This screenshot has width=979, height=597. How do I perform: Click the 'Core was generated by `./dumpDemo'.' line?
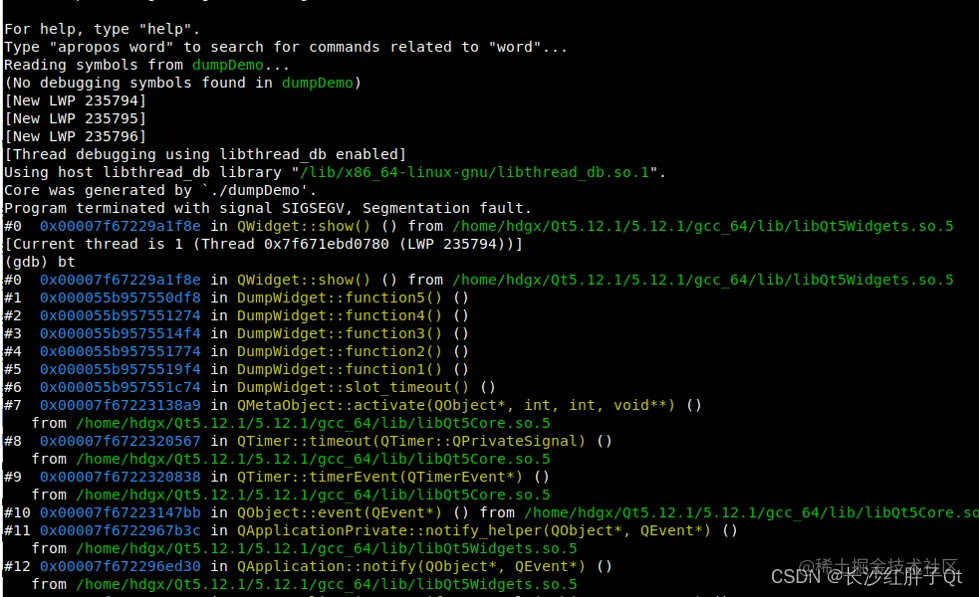(160, 190)
